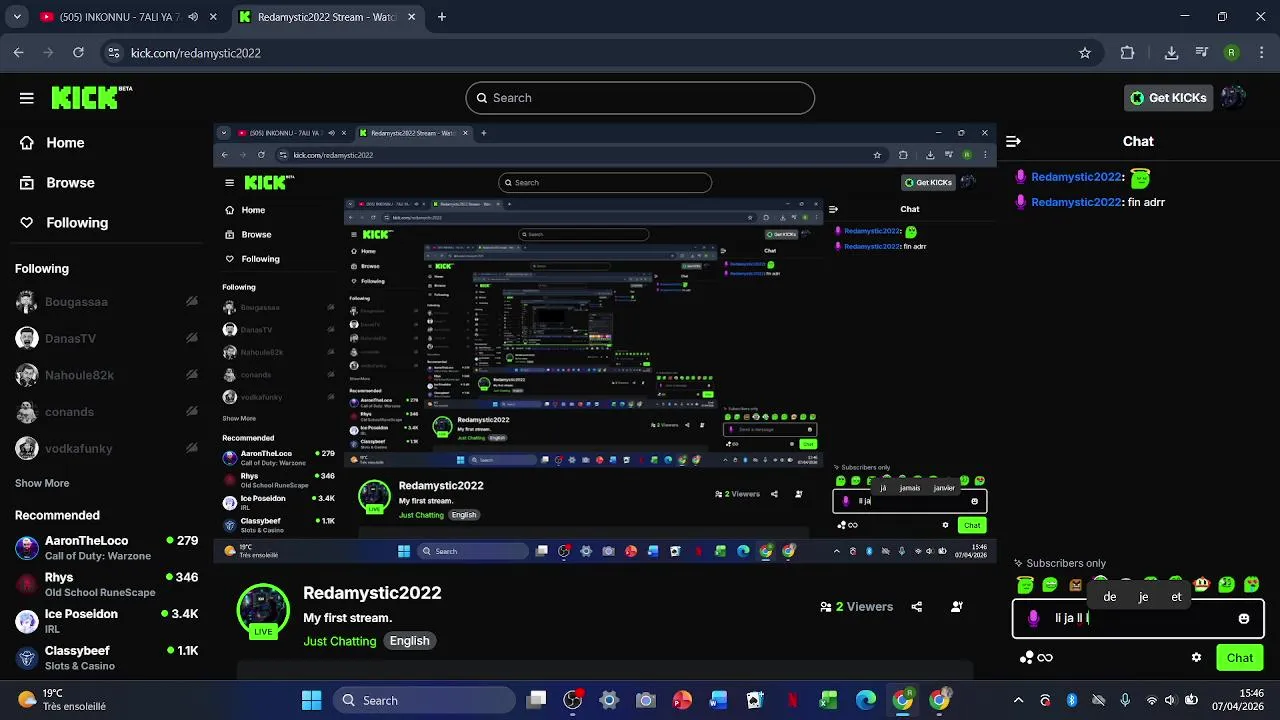Pick the mushroom hat subscriber emote
This screenshot has width=1280, height=720.
[x=1202, y=584]
